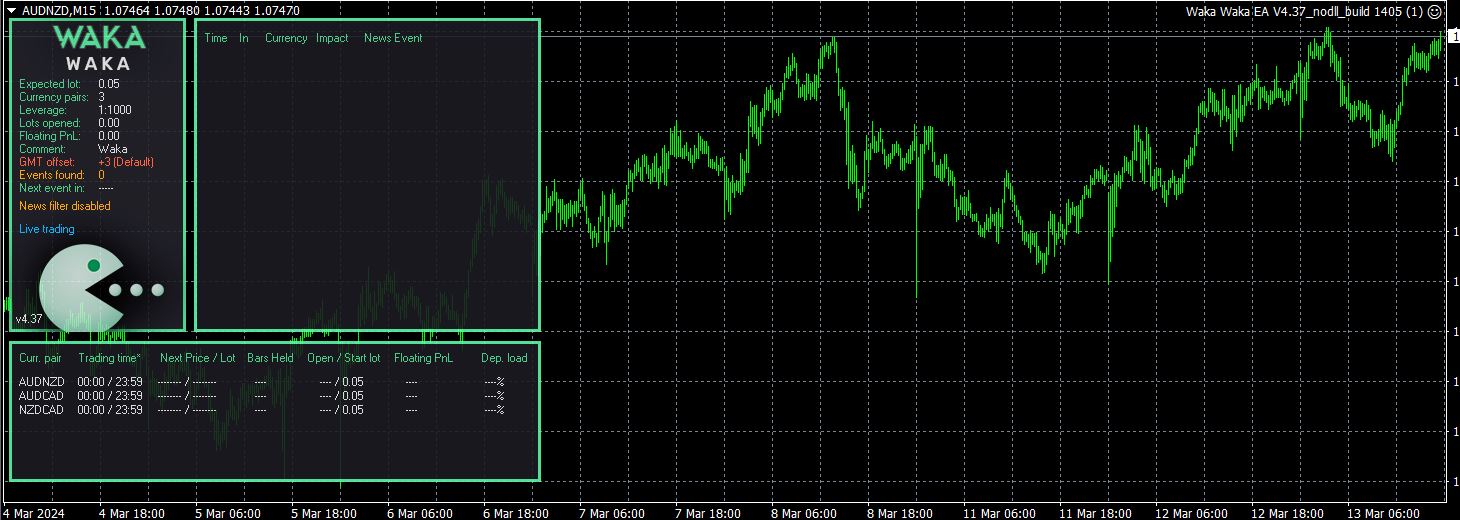Click the first dot in front of Pac-Man
1460x520 pixels.
tap(115, 290)
